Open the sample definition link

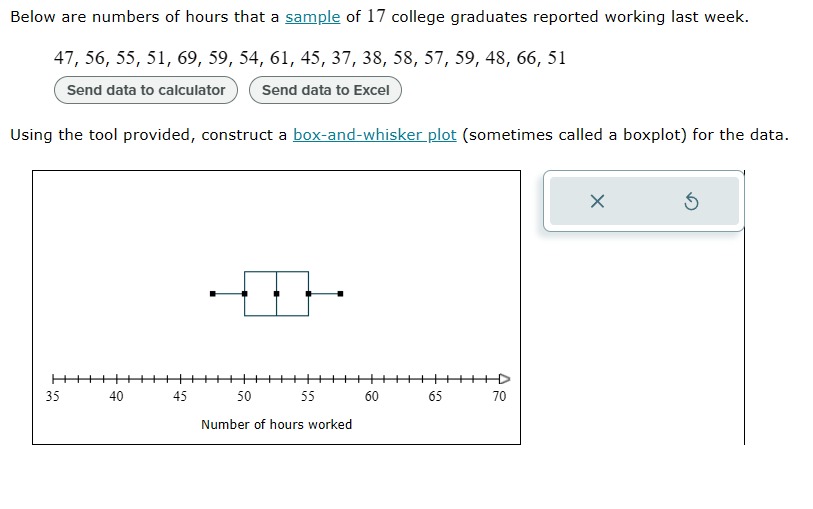click(x=313, y=17)
